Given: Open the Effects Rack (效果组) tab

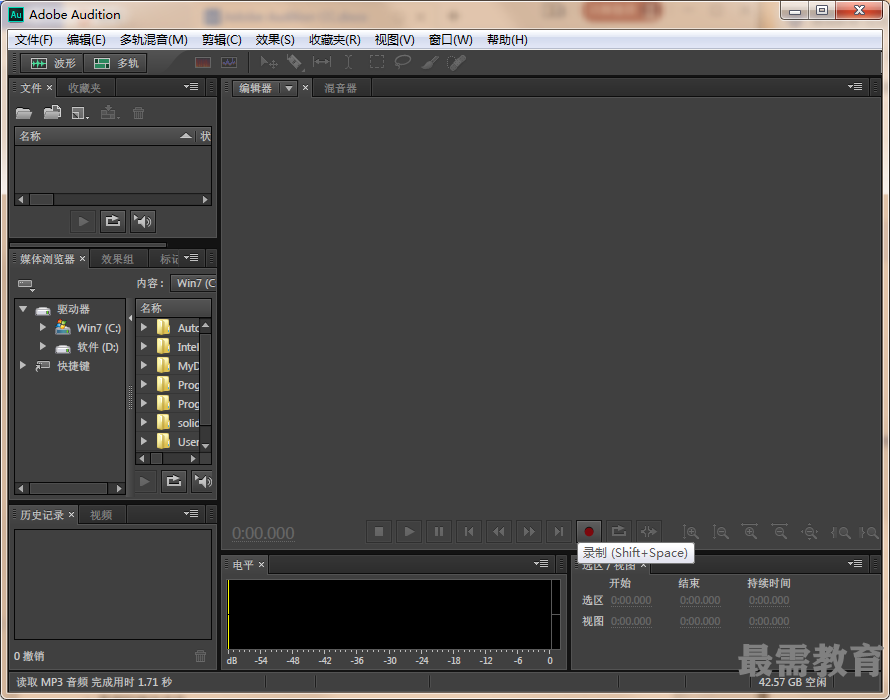Looking at the screenshot, I should click(117, 259).
